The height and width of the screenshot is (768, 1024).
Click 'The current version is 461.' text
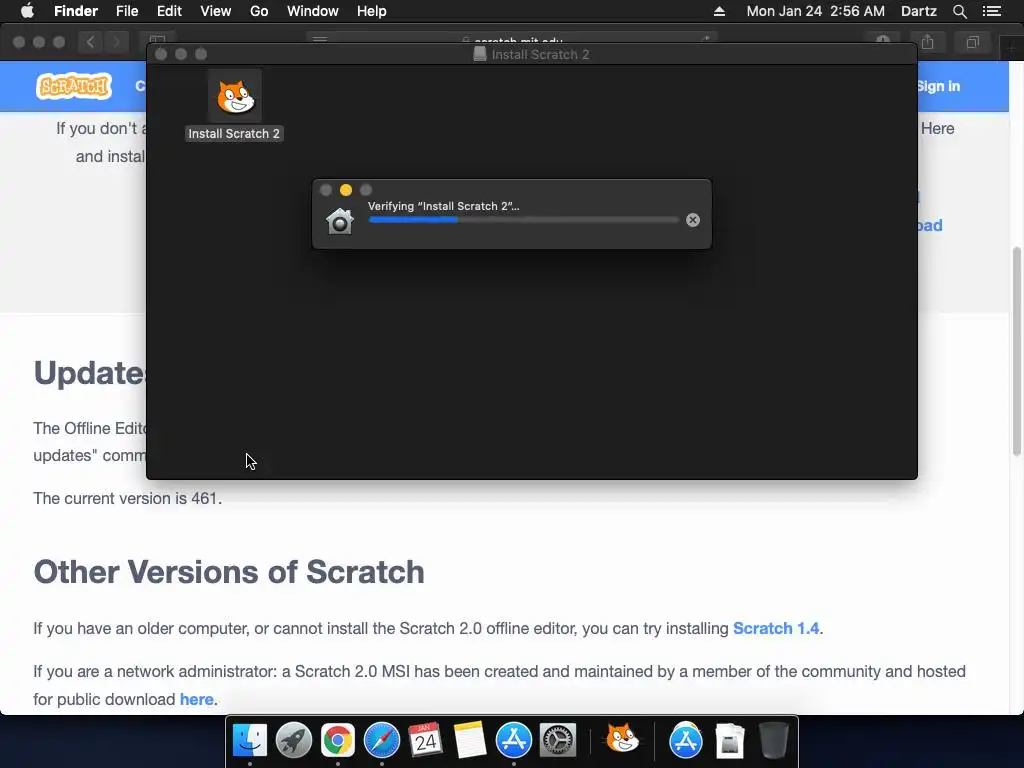click(128, 498)
